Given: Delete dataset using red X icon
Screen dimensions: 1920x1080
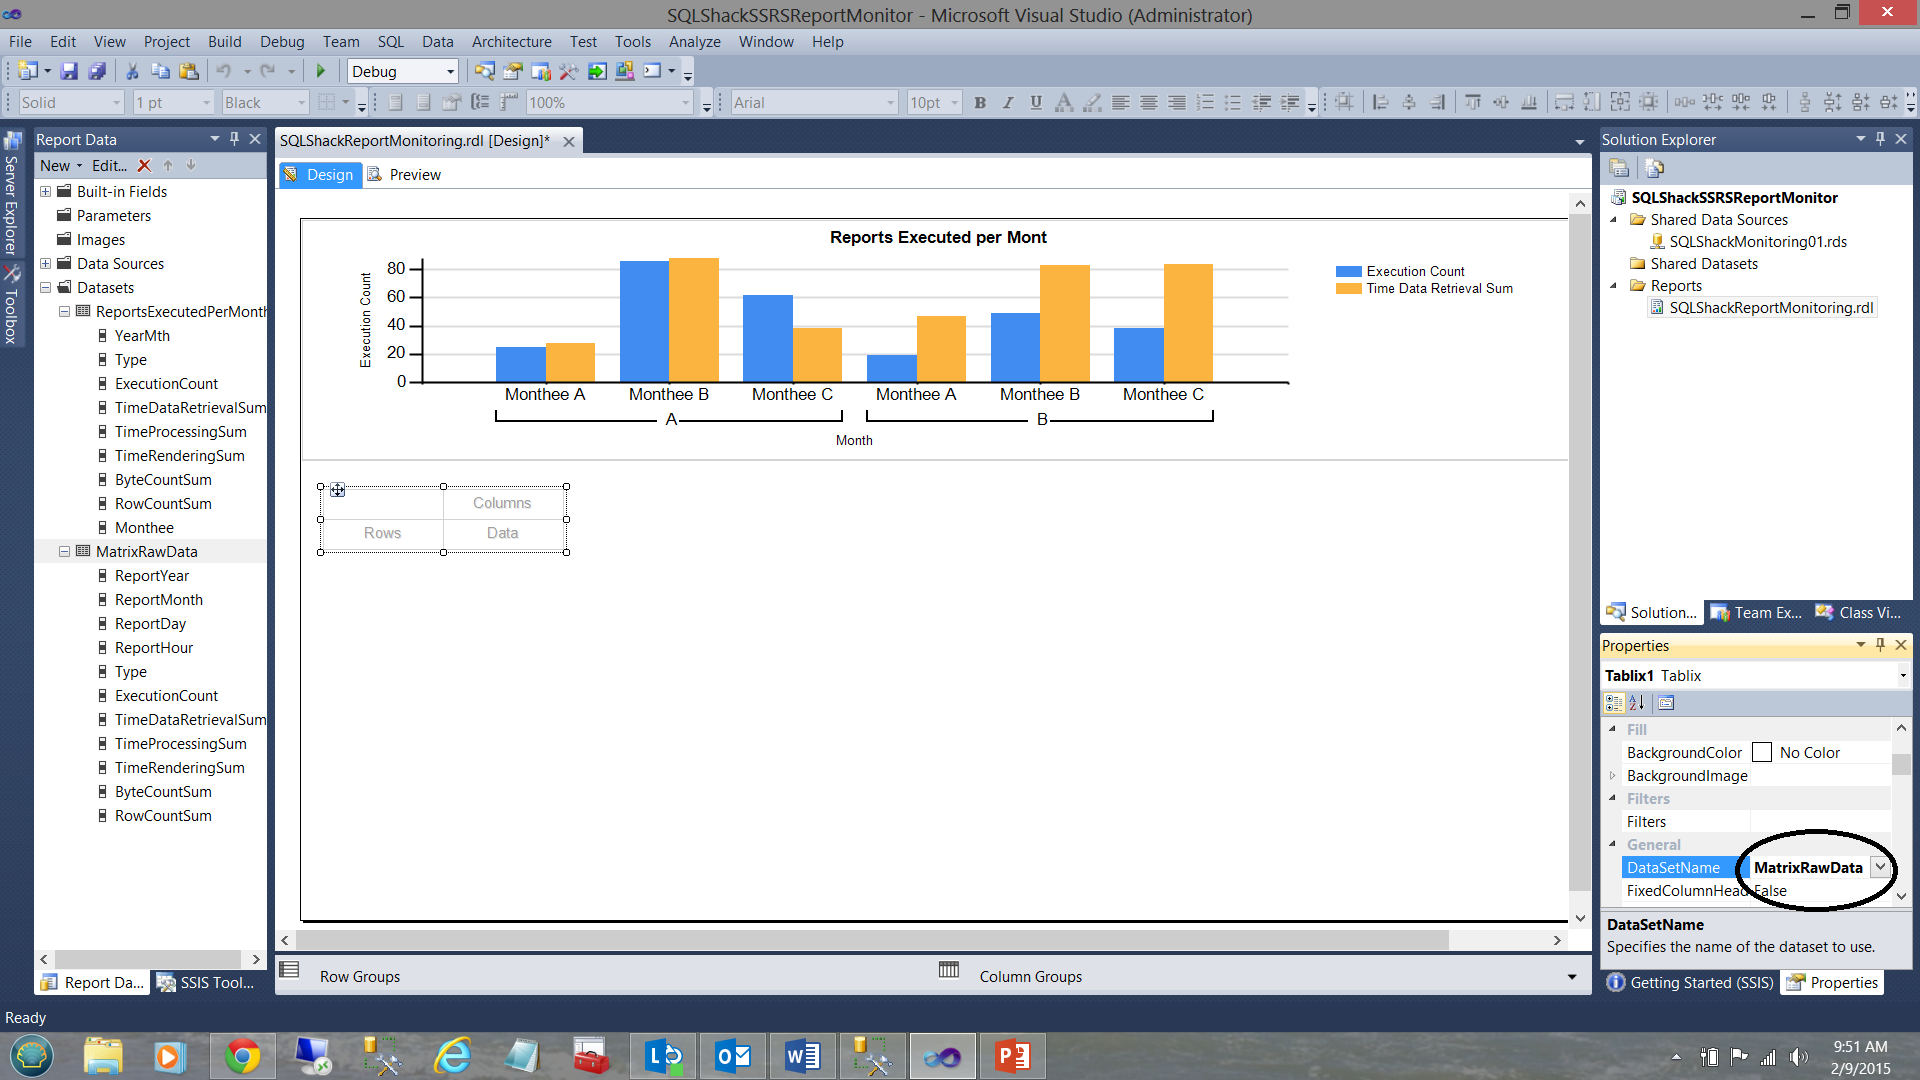Looking at the screenshot, I should [x=144, y=166].
